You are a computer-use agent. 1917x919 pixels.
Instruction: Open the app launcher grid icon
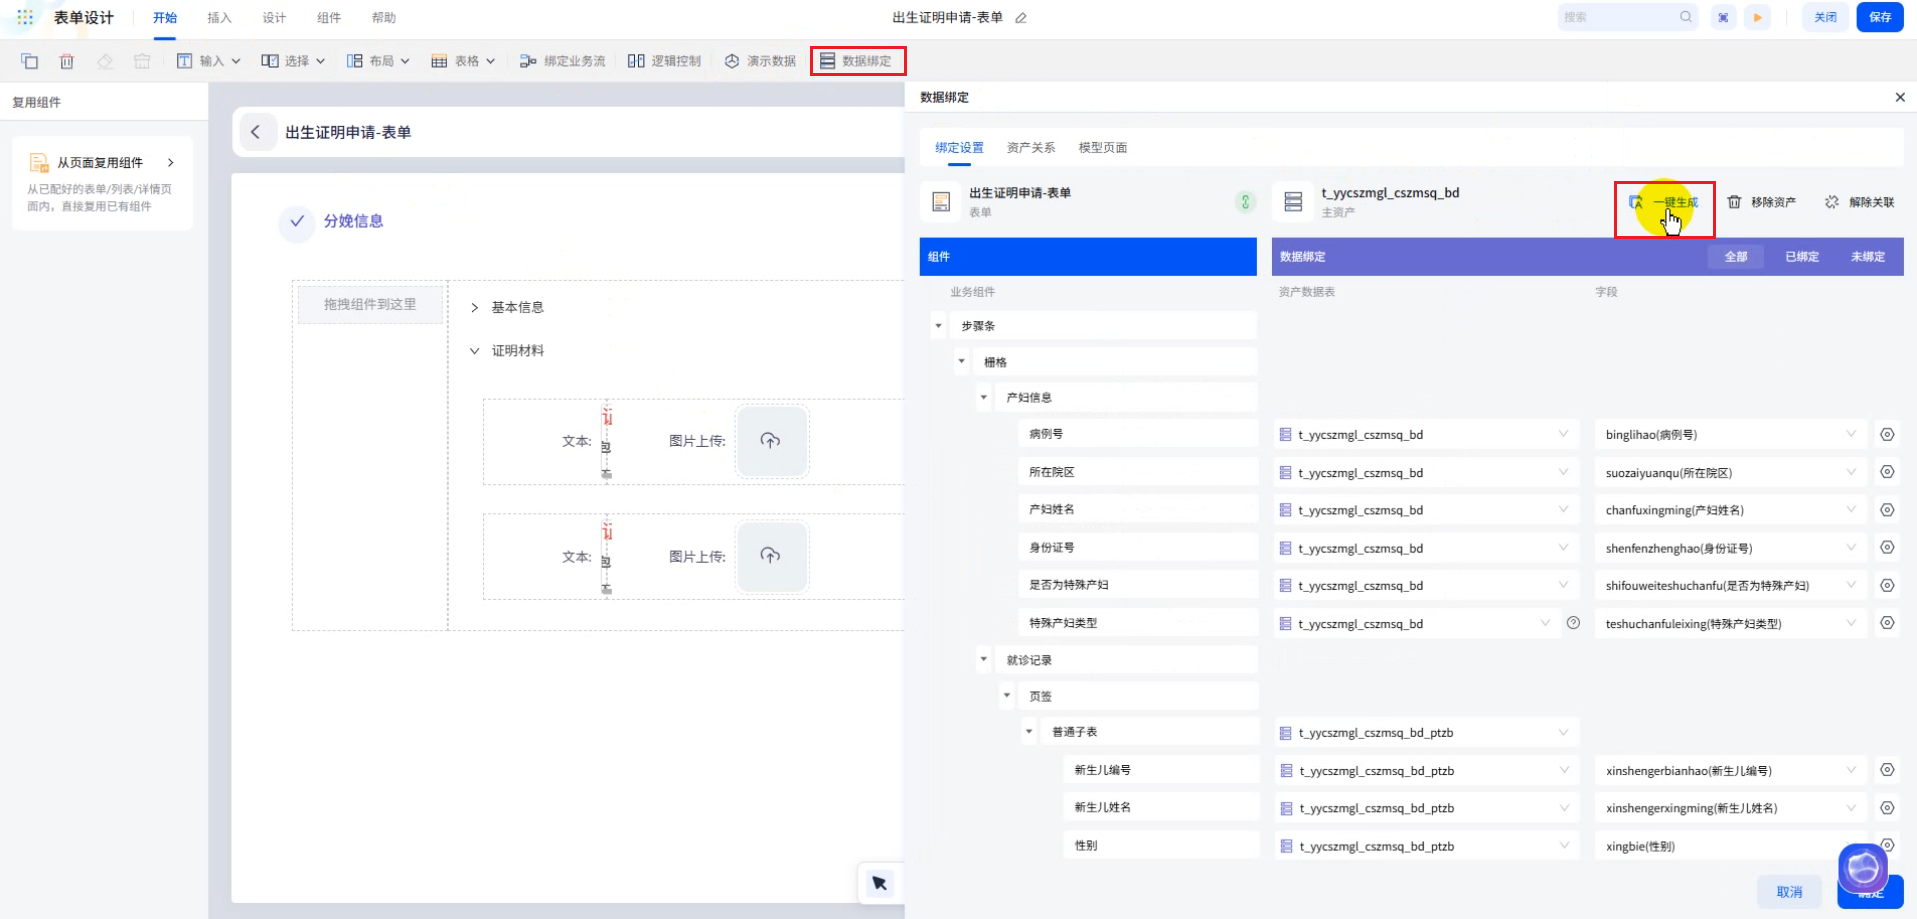click(x=25, y=17)
